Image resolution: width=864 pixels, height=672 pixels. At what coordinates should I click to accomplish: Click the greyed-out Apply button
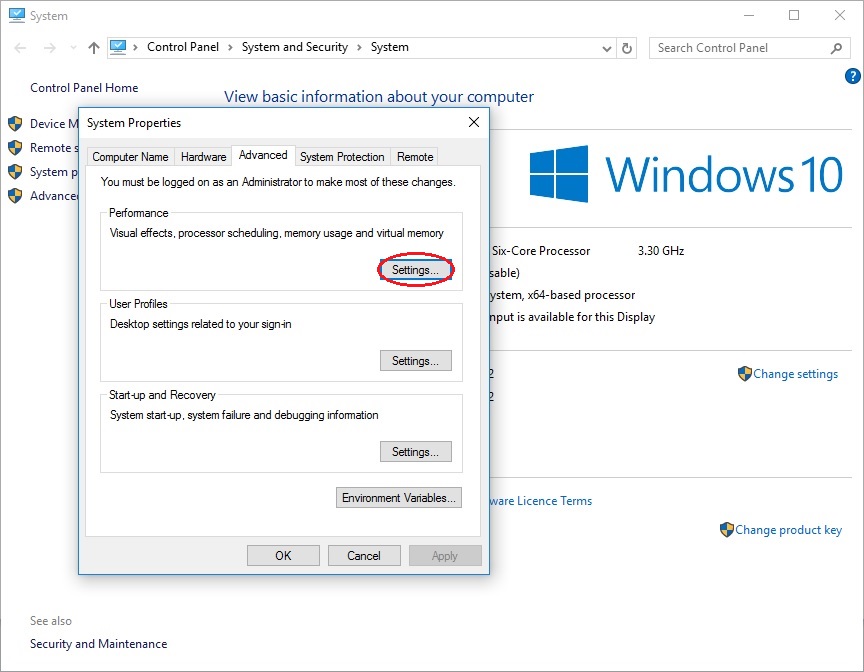coord(445,556)
